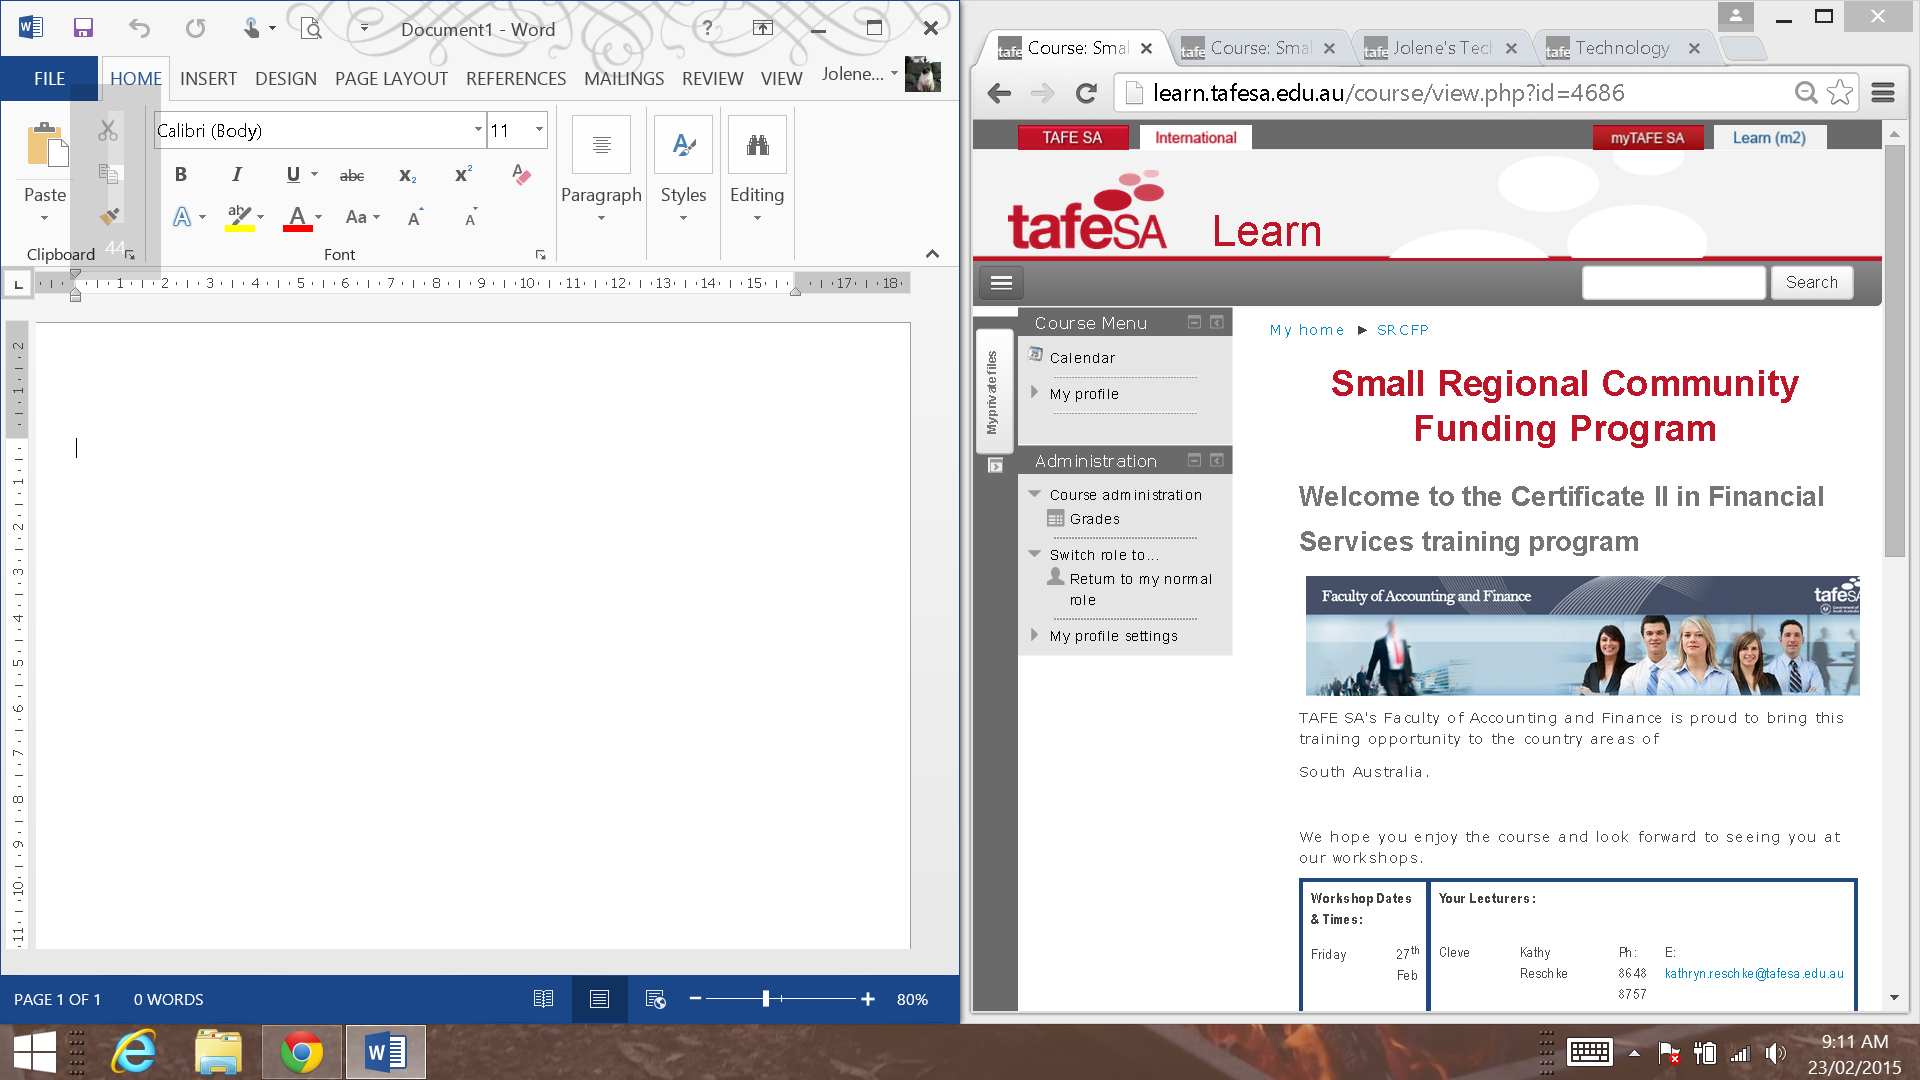Open Calibri font name dropdown
Screen dimensions: 1920x1080
[x=478, y=130]
